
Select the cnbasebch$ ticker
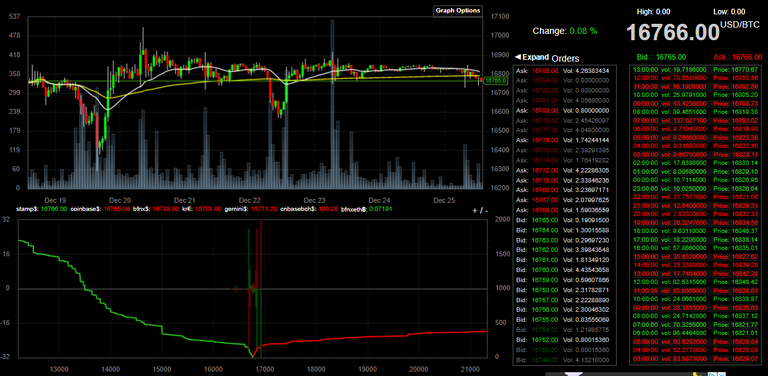(309, 209)
